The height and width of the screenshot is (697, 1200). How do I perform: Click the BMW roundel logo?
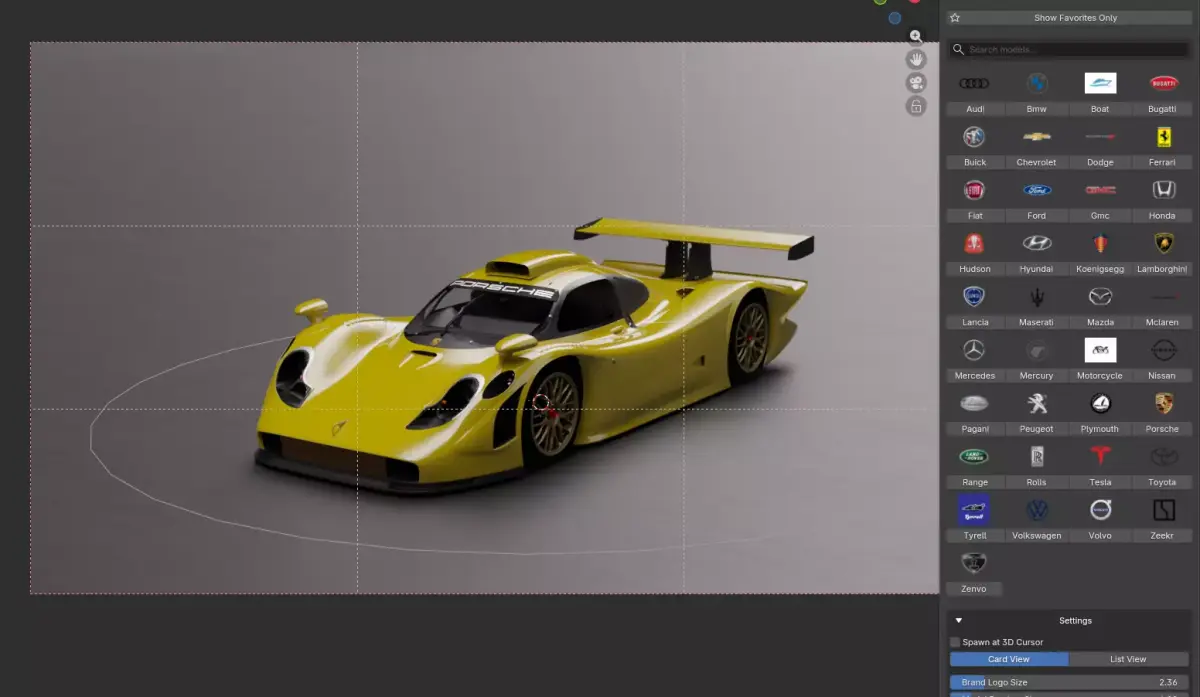[x=1037, y=83]
